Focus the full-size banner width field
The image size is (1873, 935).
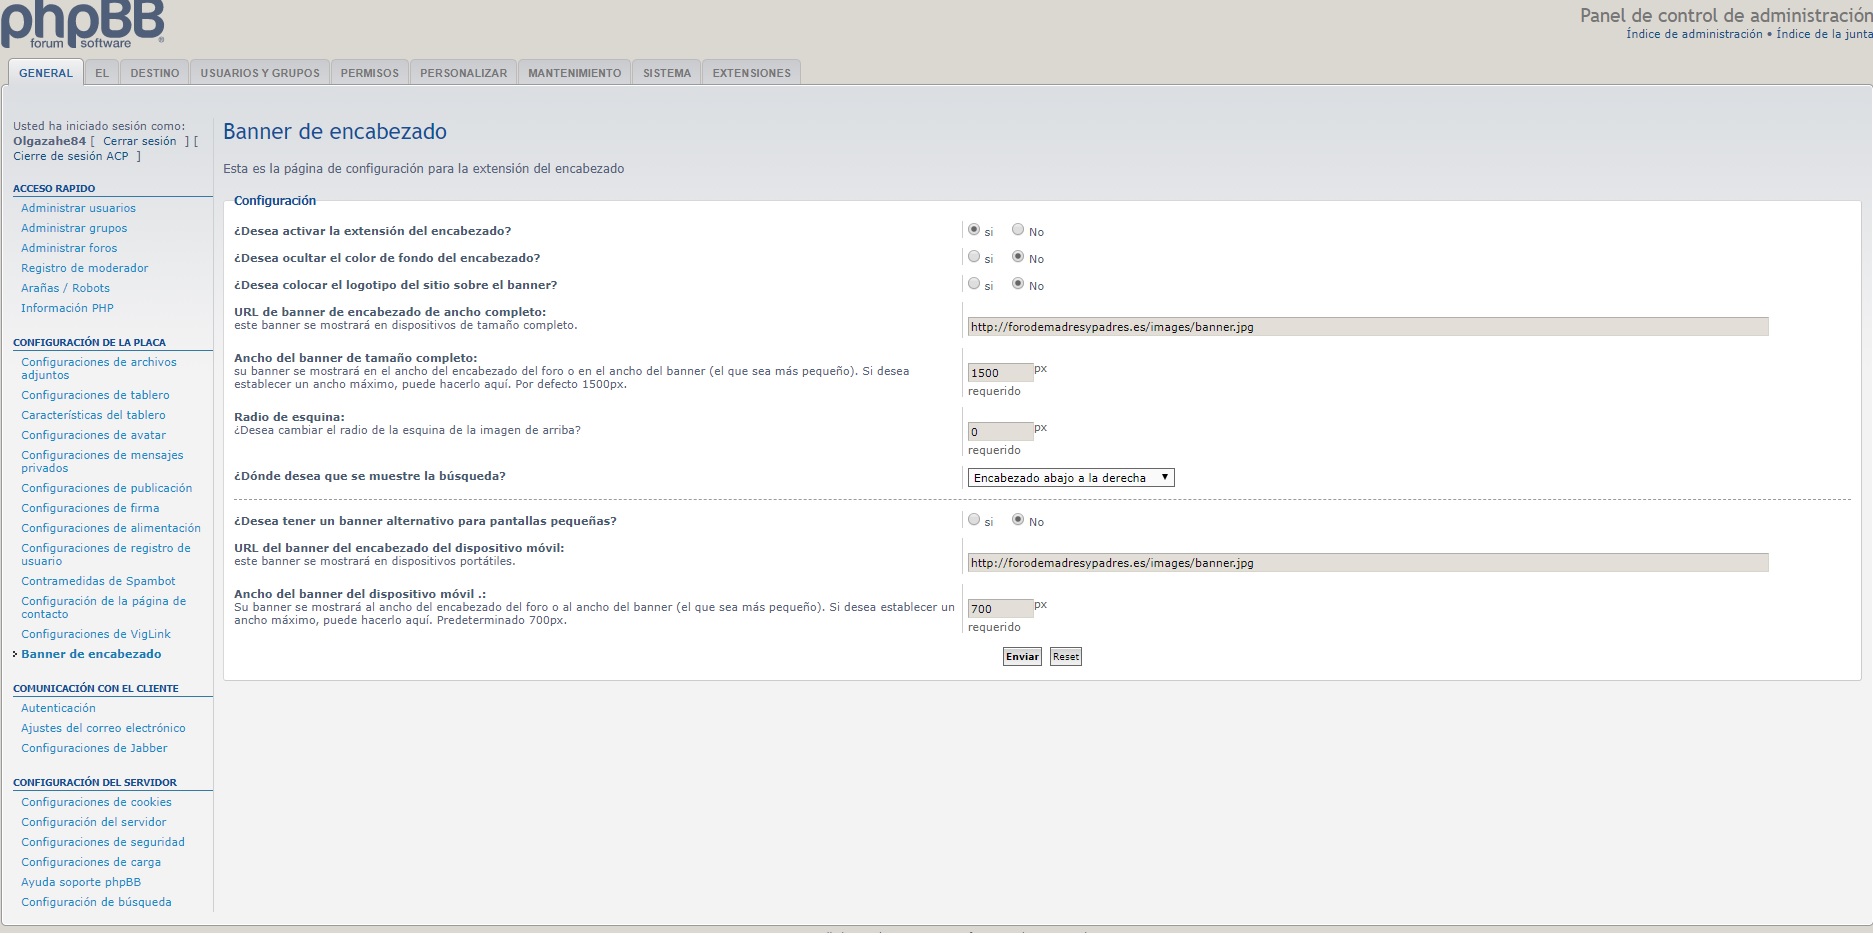pyautogui.click(x=1000, y=373)
